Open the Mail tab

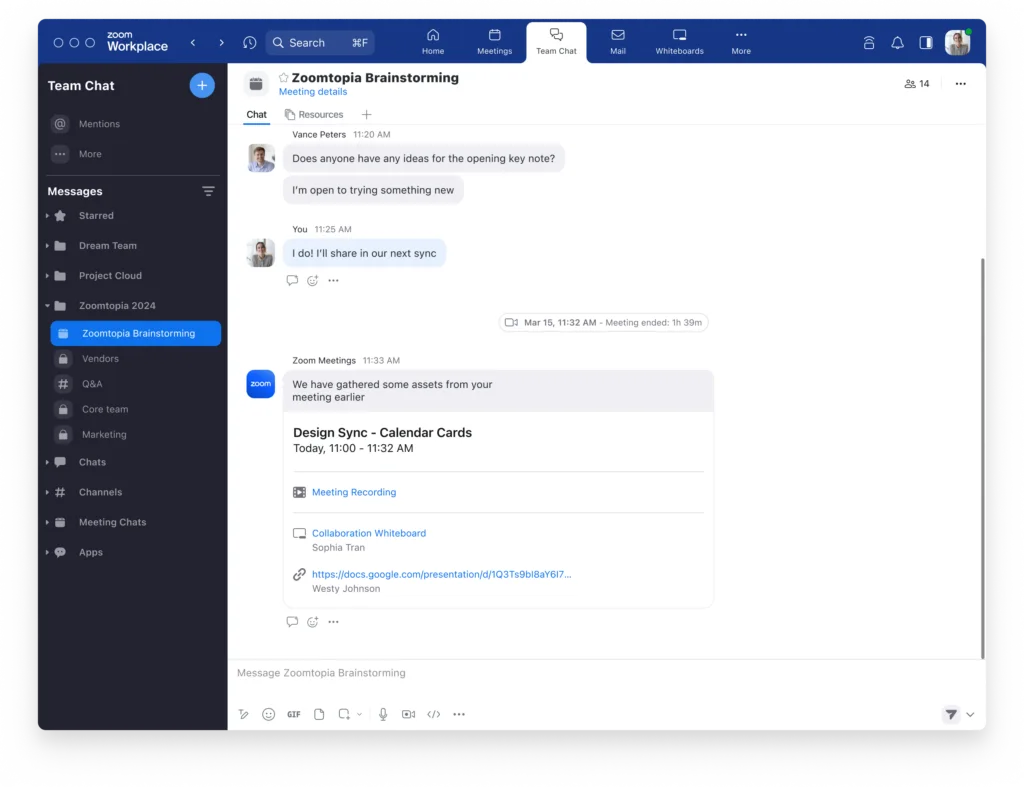618,42
